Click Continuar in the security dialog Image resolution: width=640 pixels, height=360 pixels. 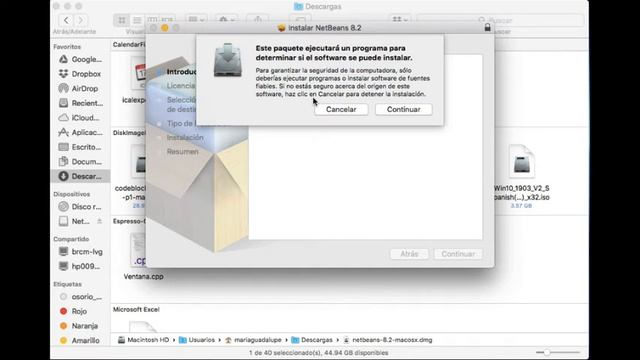click(x=404, y=109)
